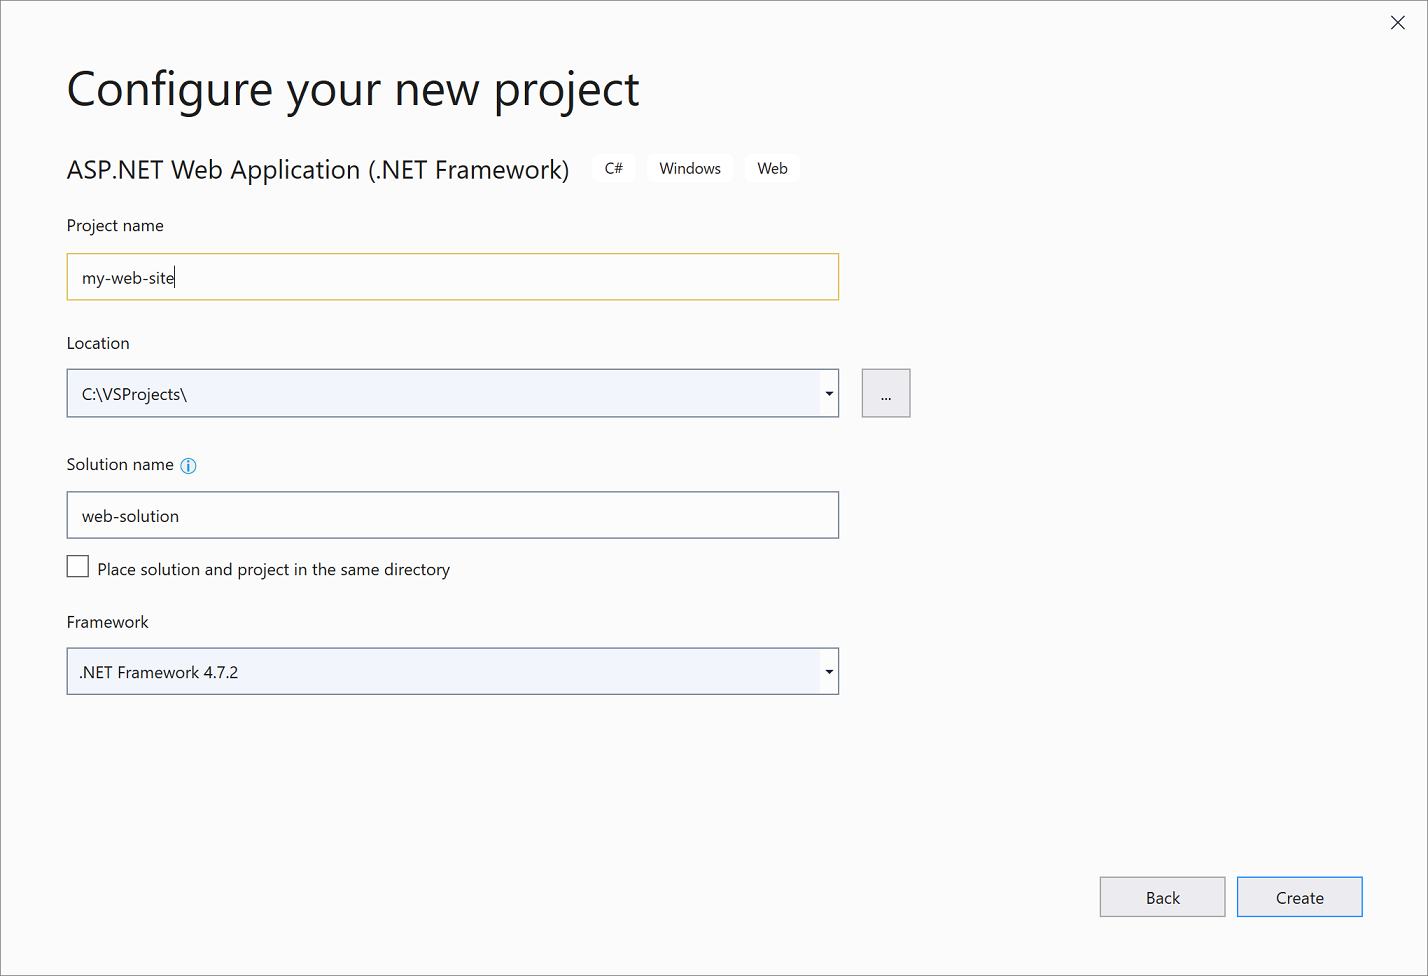Click the checkbox label text about same directory
The height and width of the screenshot is (976, 1428).
pyautogui.click(x=273, y=570)
